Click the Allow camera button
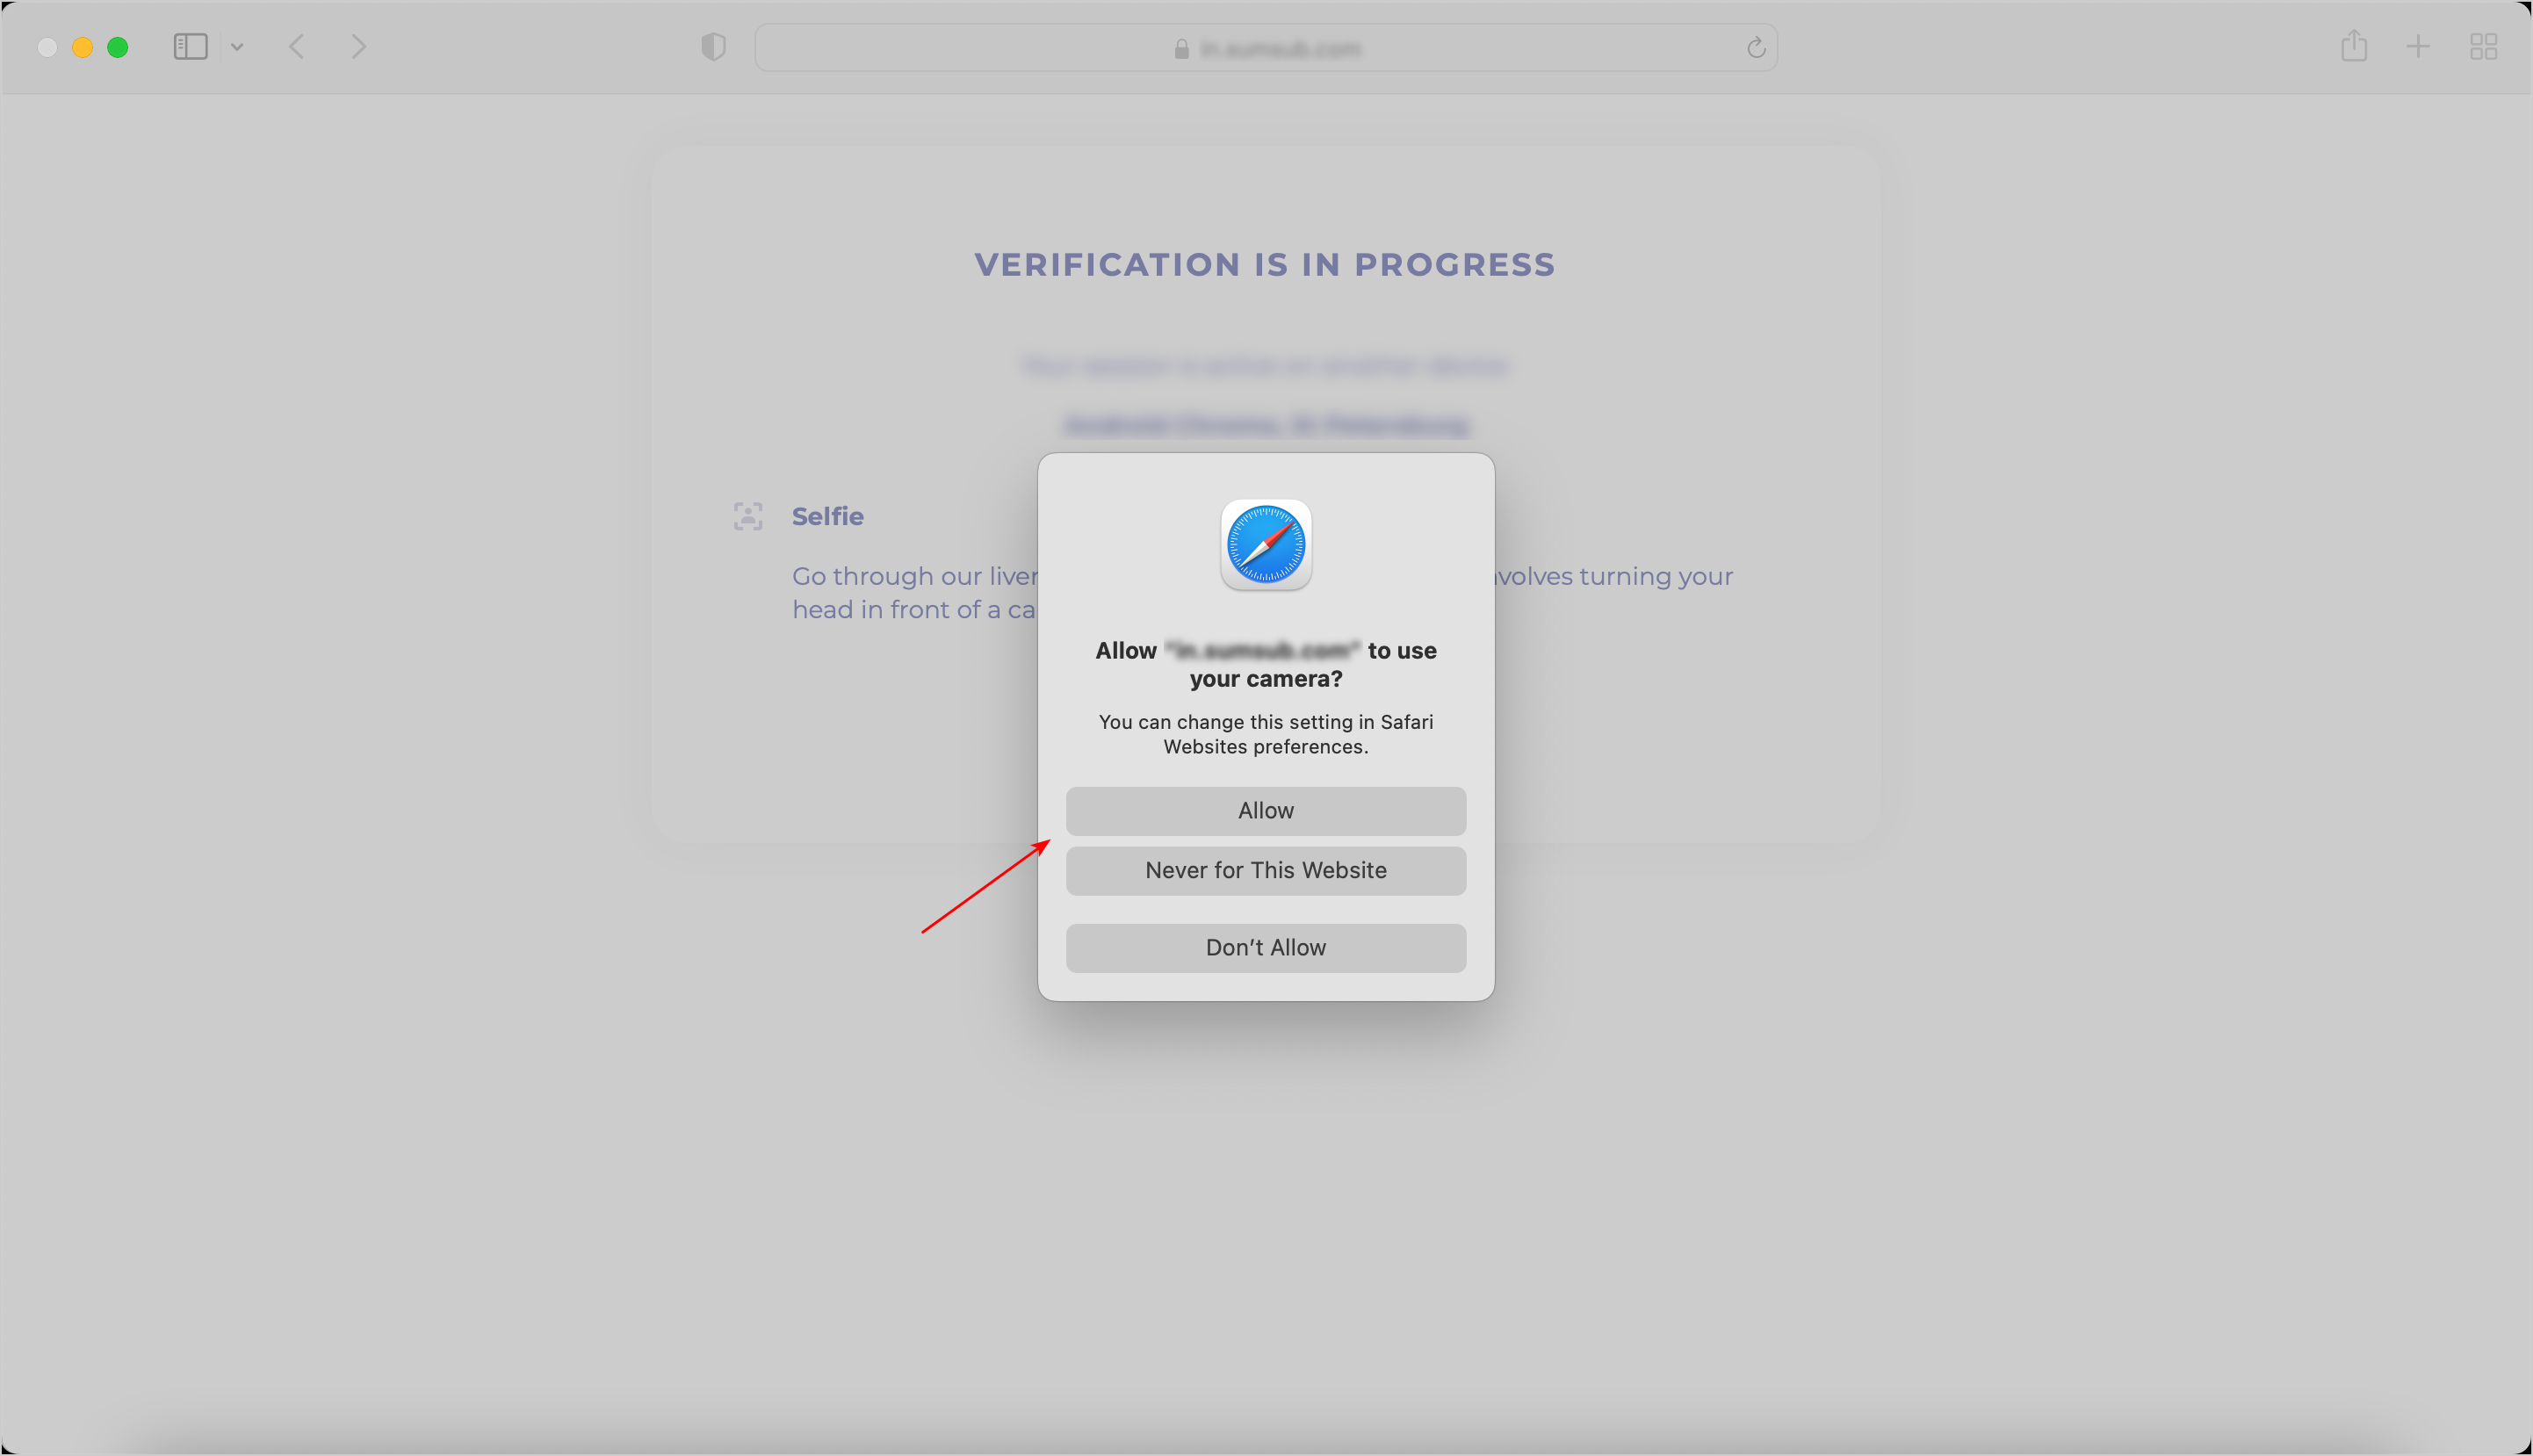 (x=1265, y=811)
